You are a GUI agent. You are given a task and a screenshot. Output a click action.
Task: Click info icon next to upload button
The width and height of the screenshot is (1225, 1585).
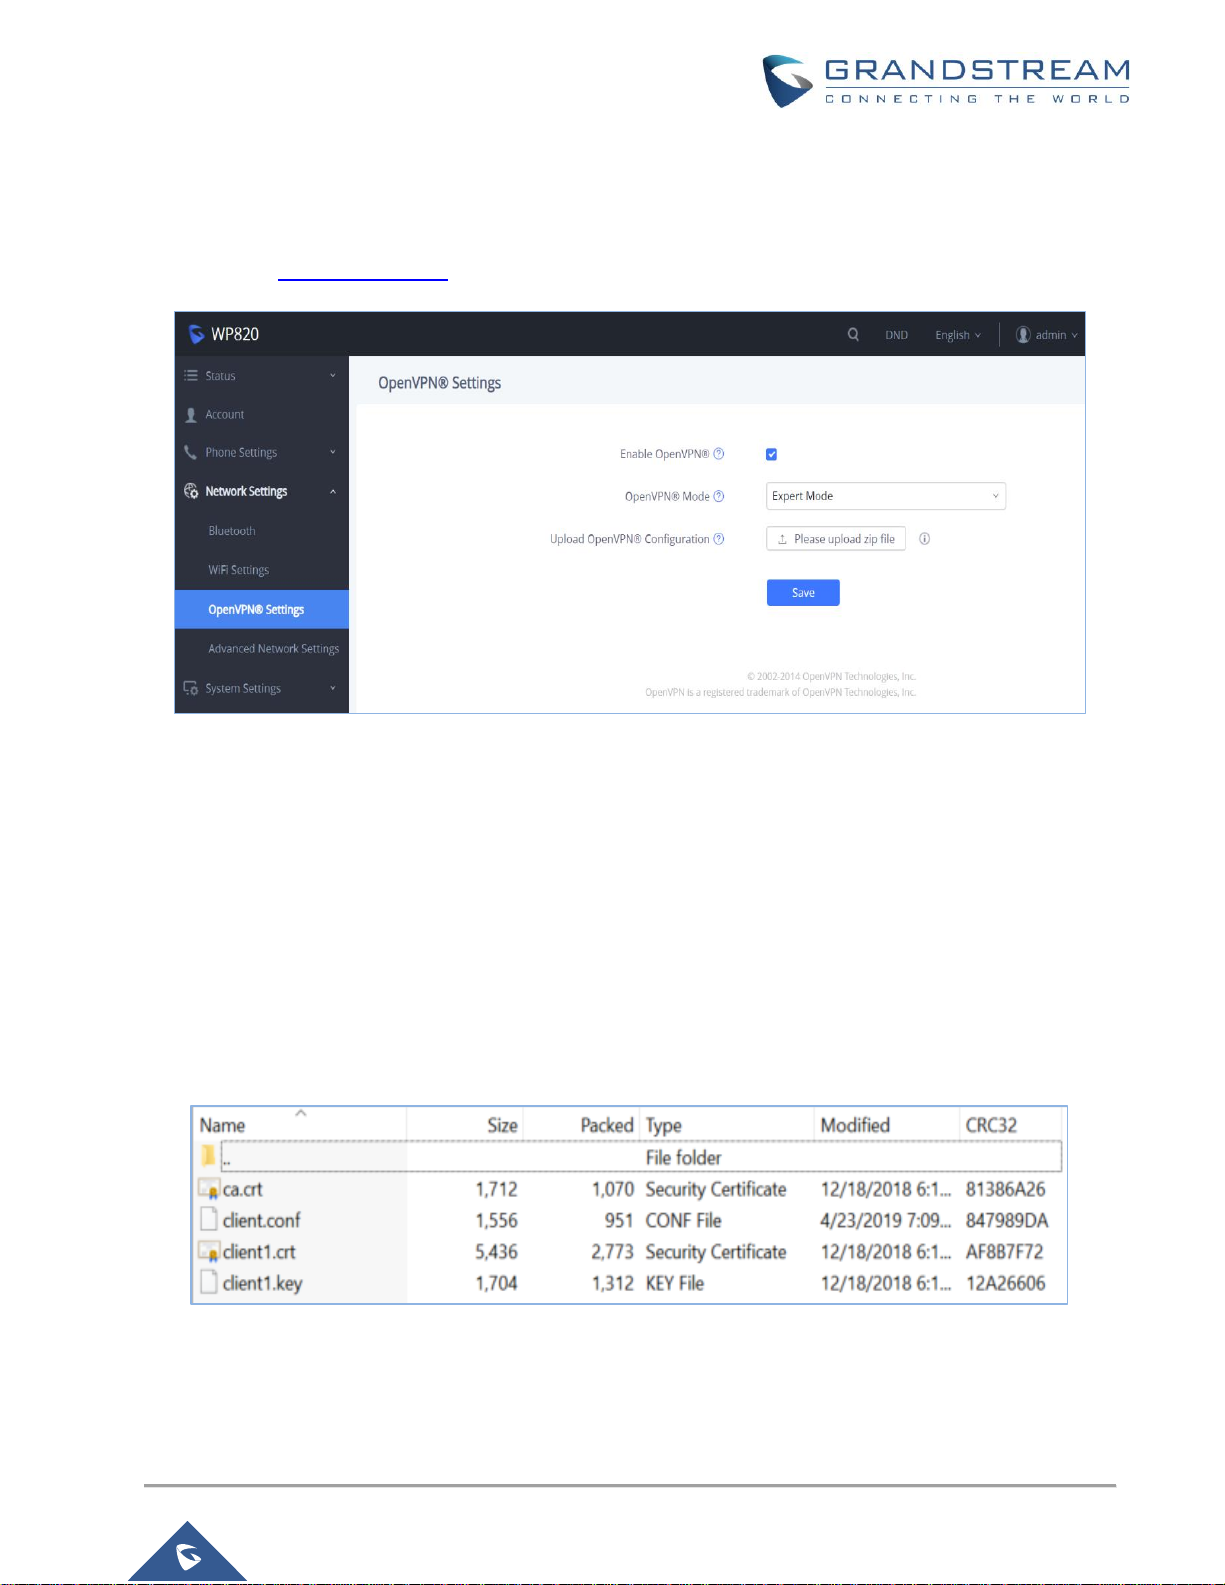(x=925, y=539)
